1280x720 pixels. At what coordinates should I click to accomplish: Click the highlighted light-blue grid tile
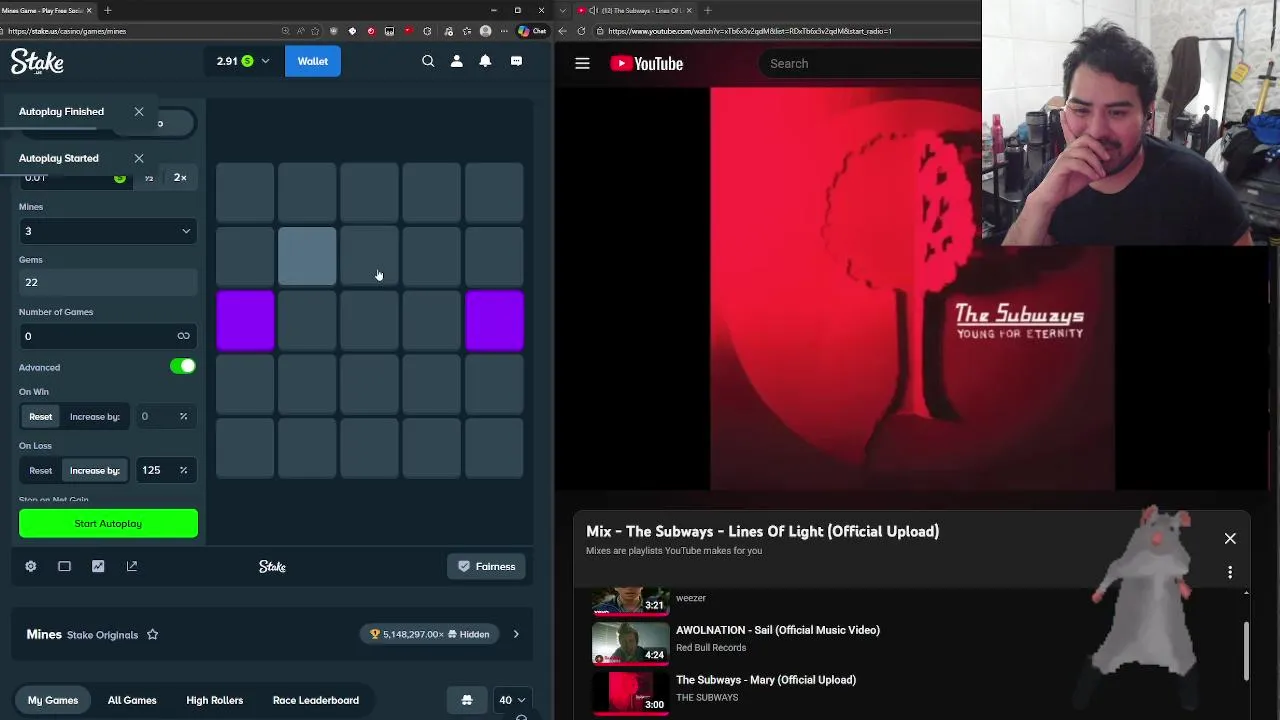tap(307, 256)
